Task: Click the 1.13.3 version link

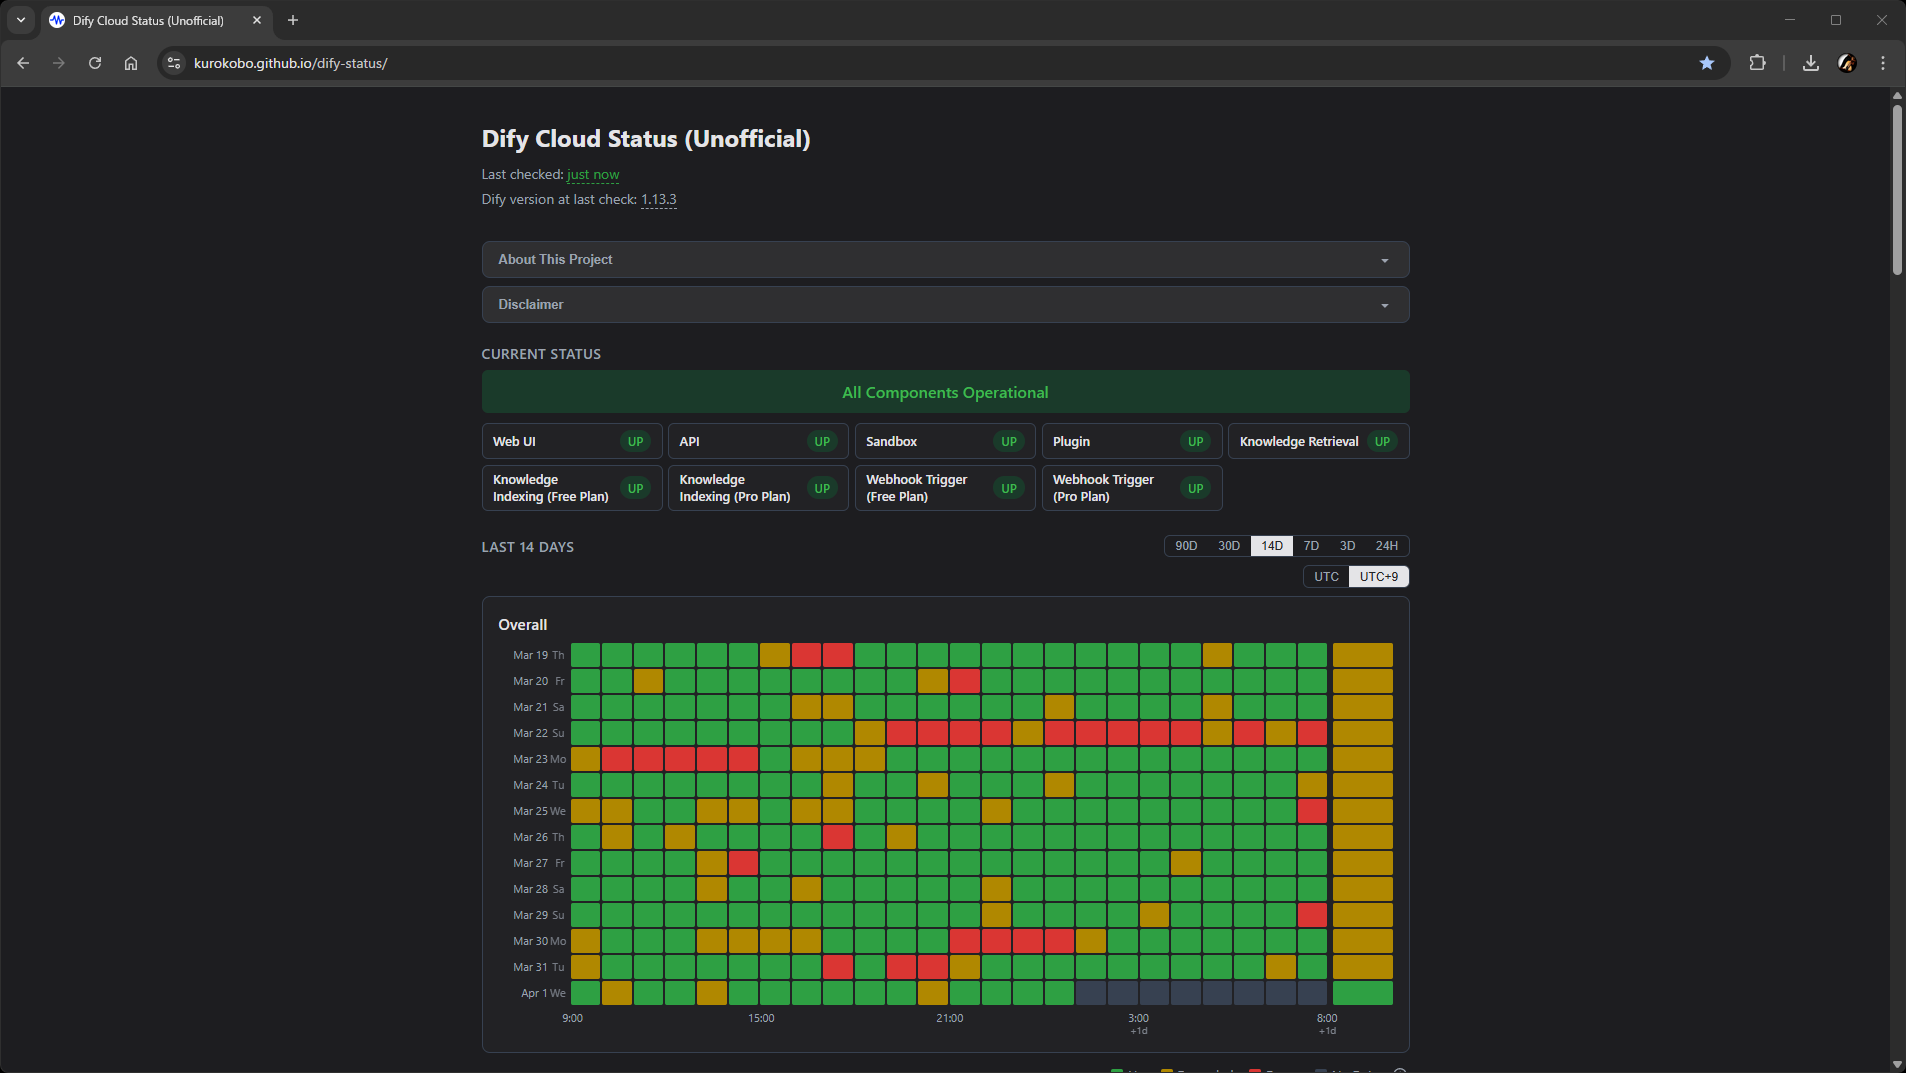Action: [658, 200]
